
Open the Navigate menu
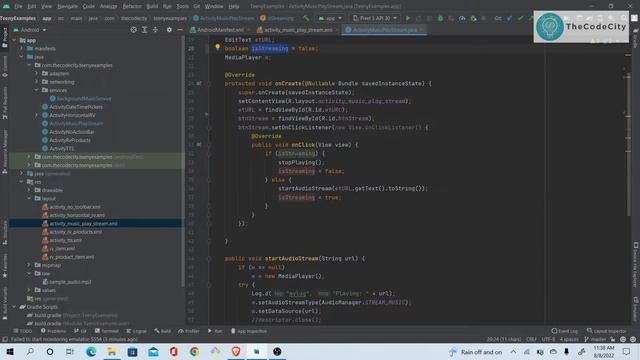[67, 7]
